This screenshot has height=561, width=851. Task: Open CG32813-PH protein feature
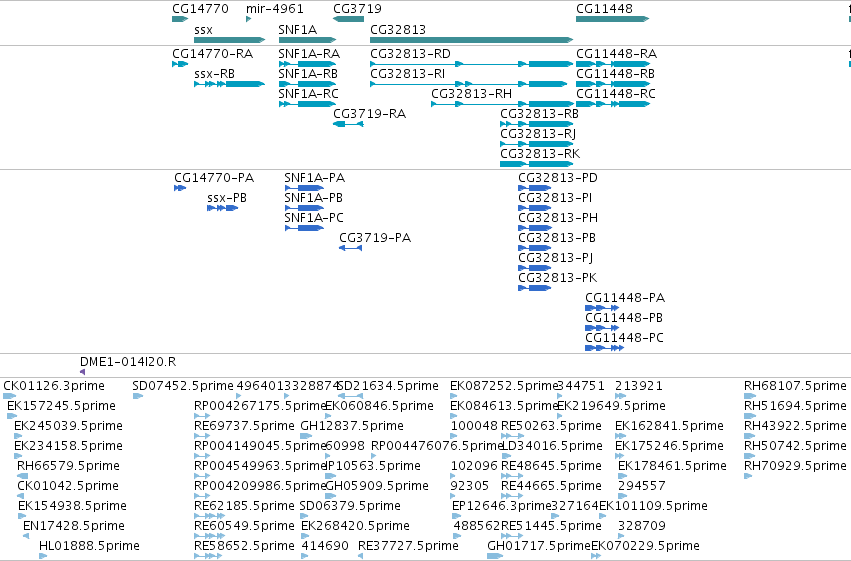click(535, 228)
